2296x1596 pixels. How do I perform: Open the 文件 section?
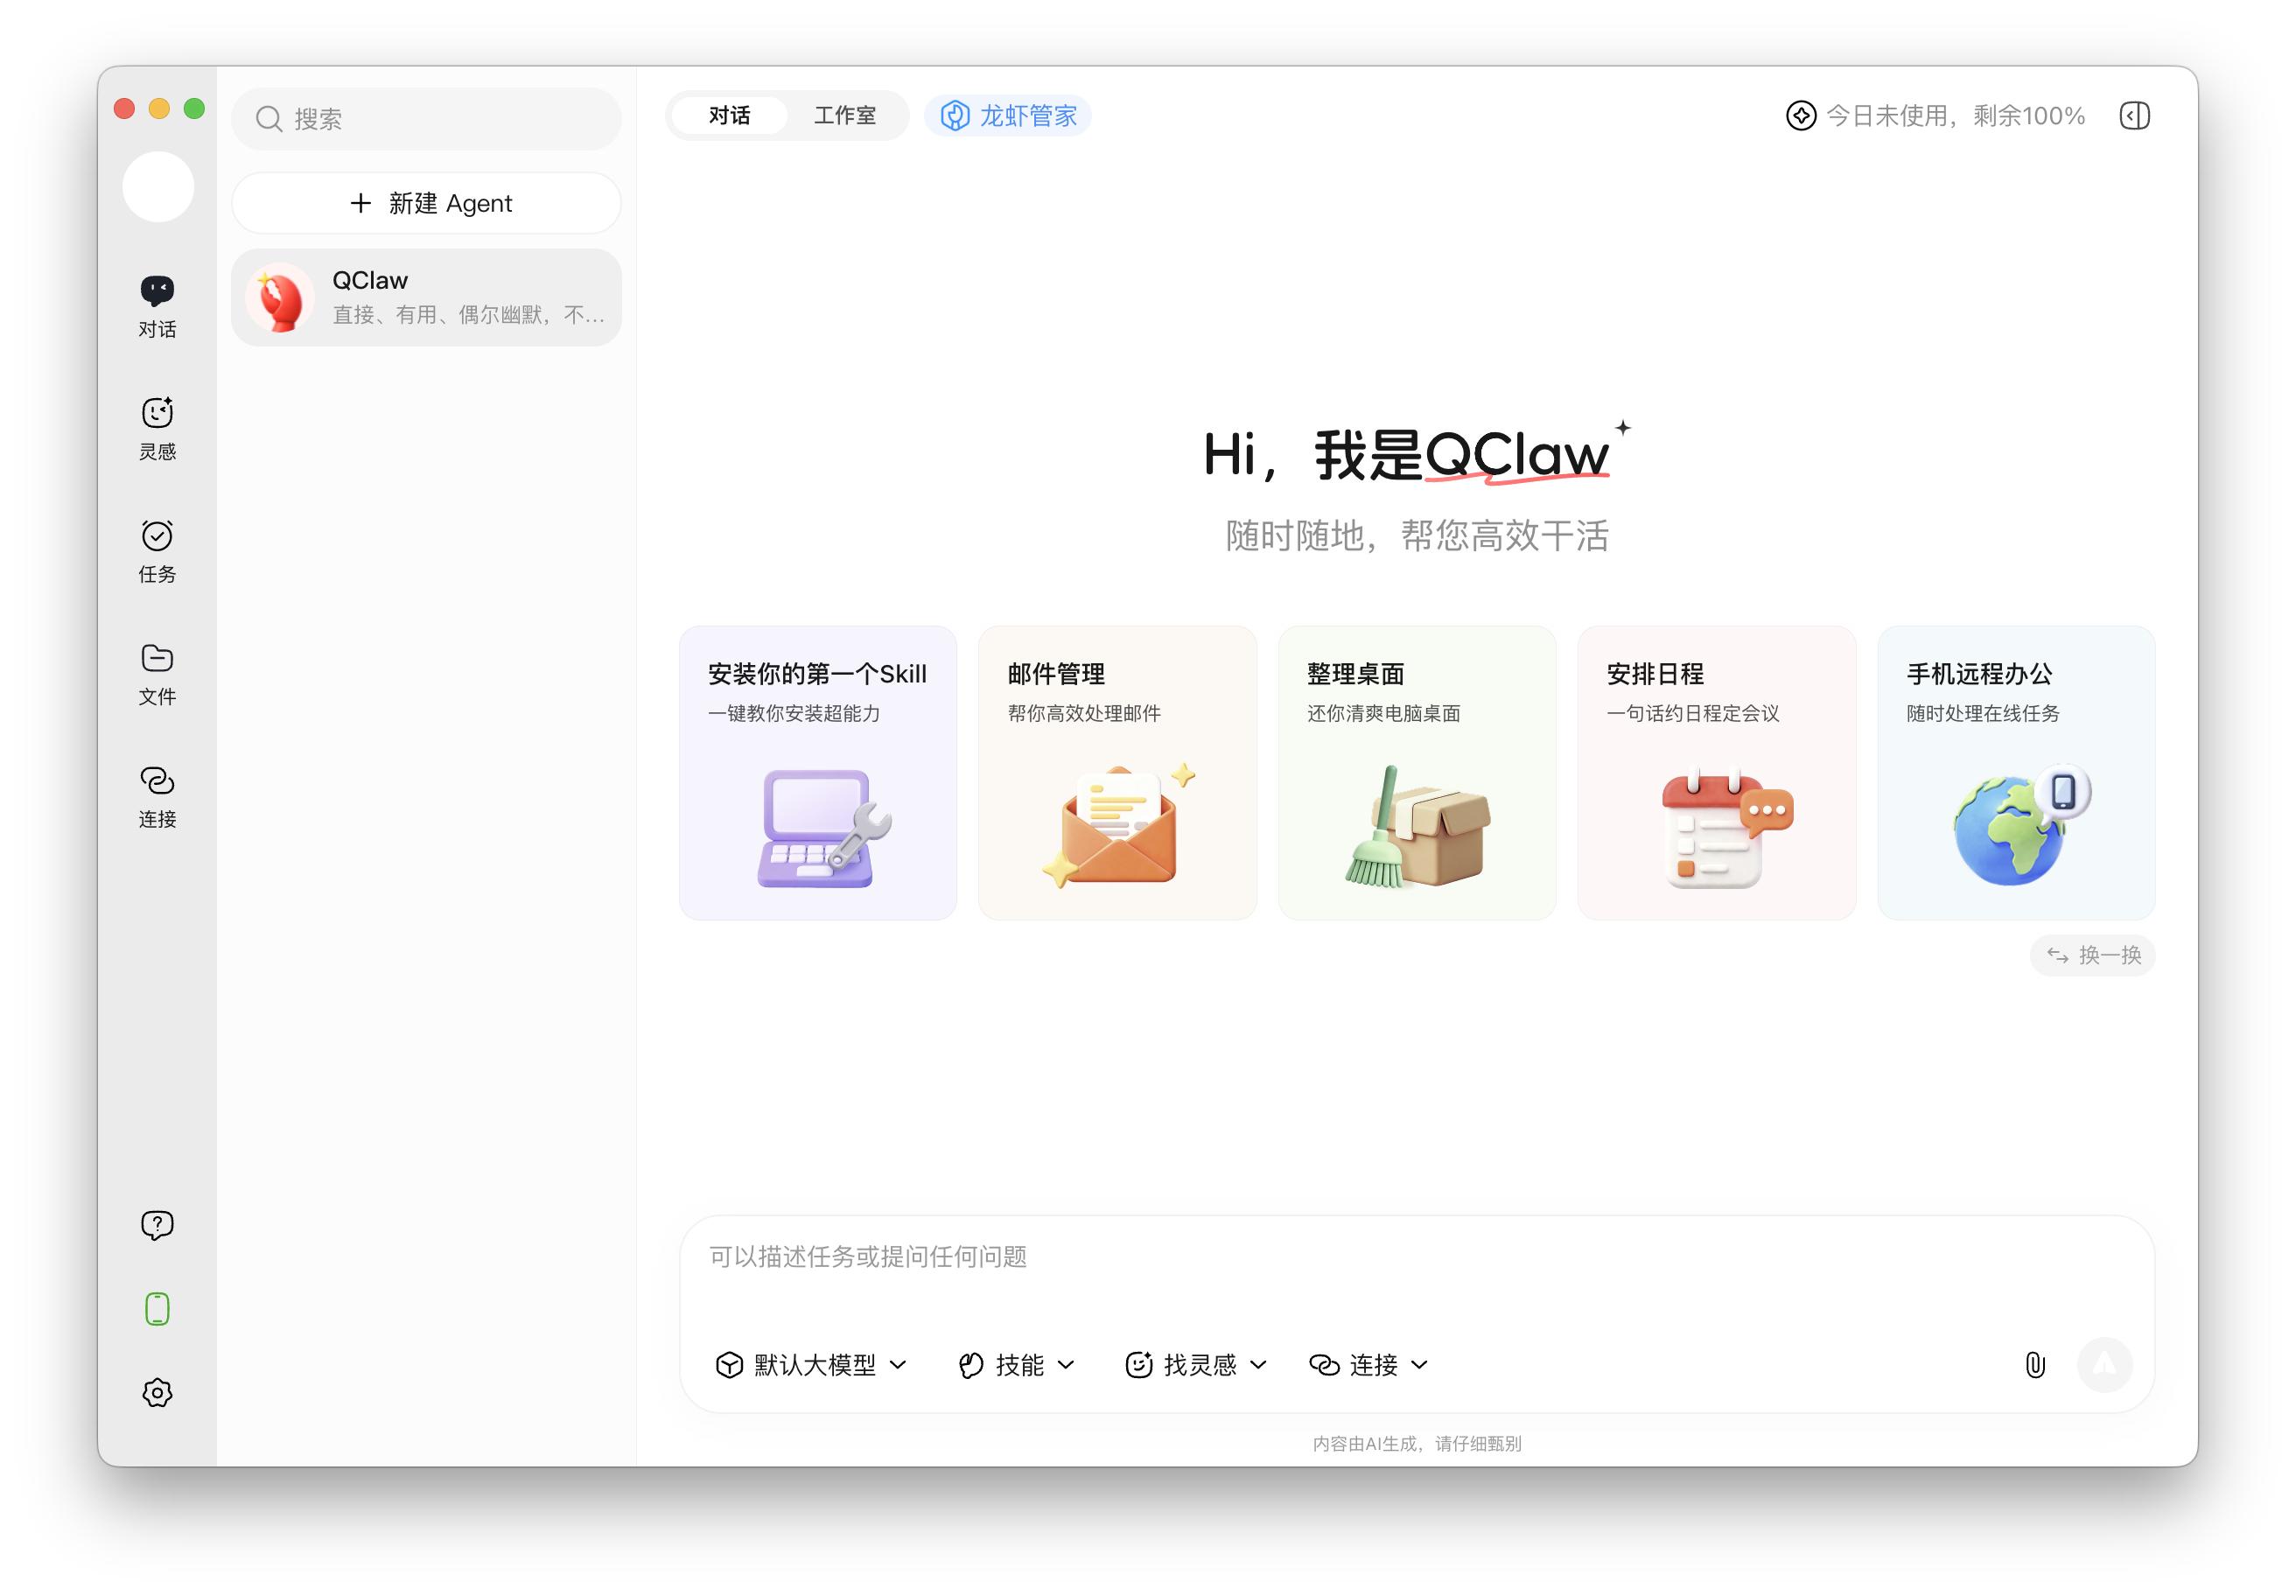coord(156,670)
